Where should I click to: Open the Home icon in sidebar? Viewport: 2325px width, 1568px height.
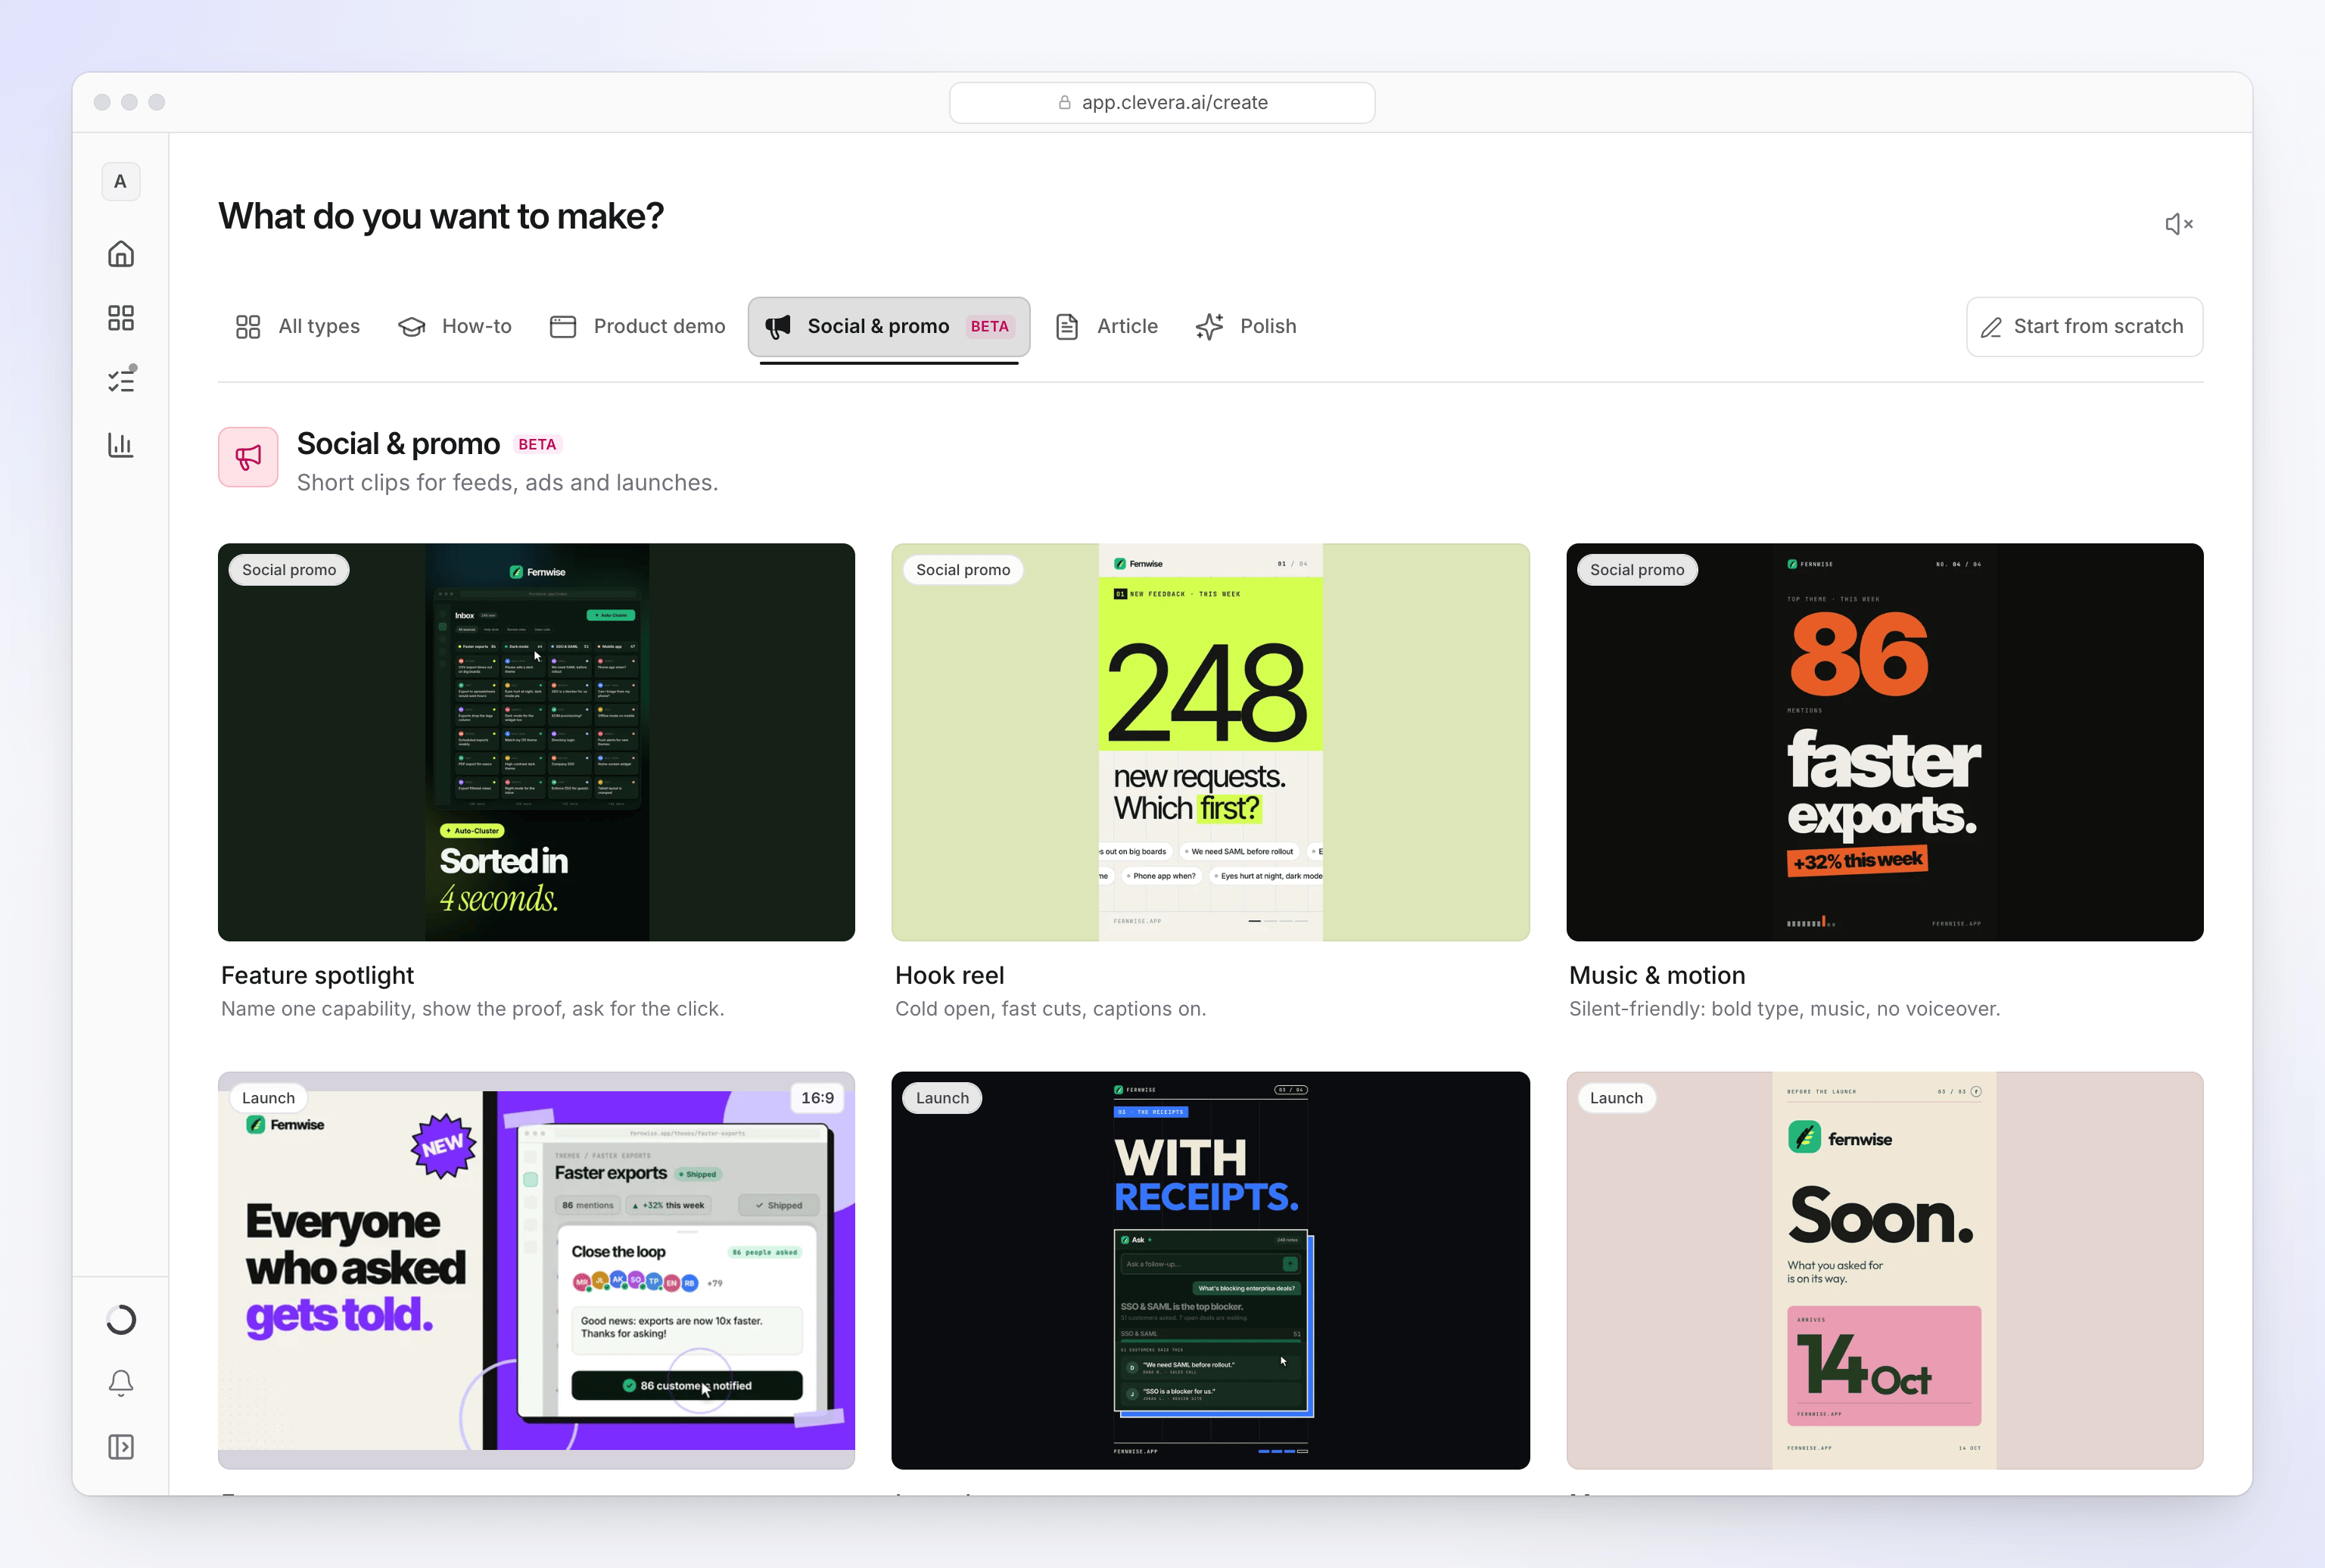click(121, 254)
